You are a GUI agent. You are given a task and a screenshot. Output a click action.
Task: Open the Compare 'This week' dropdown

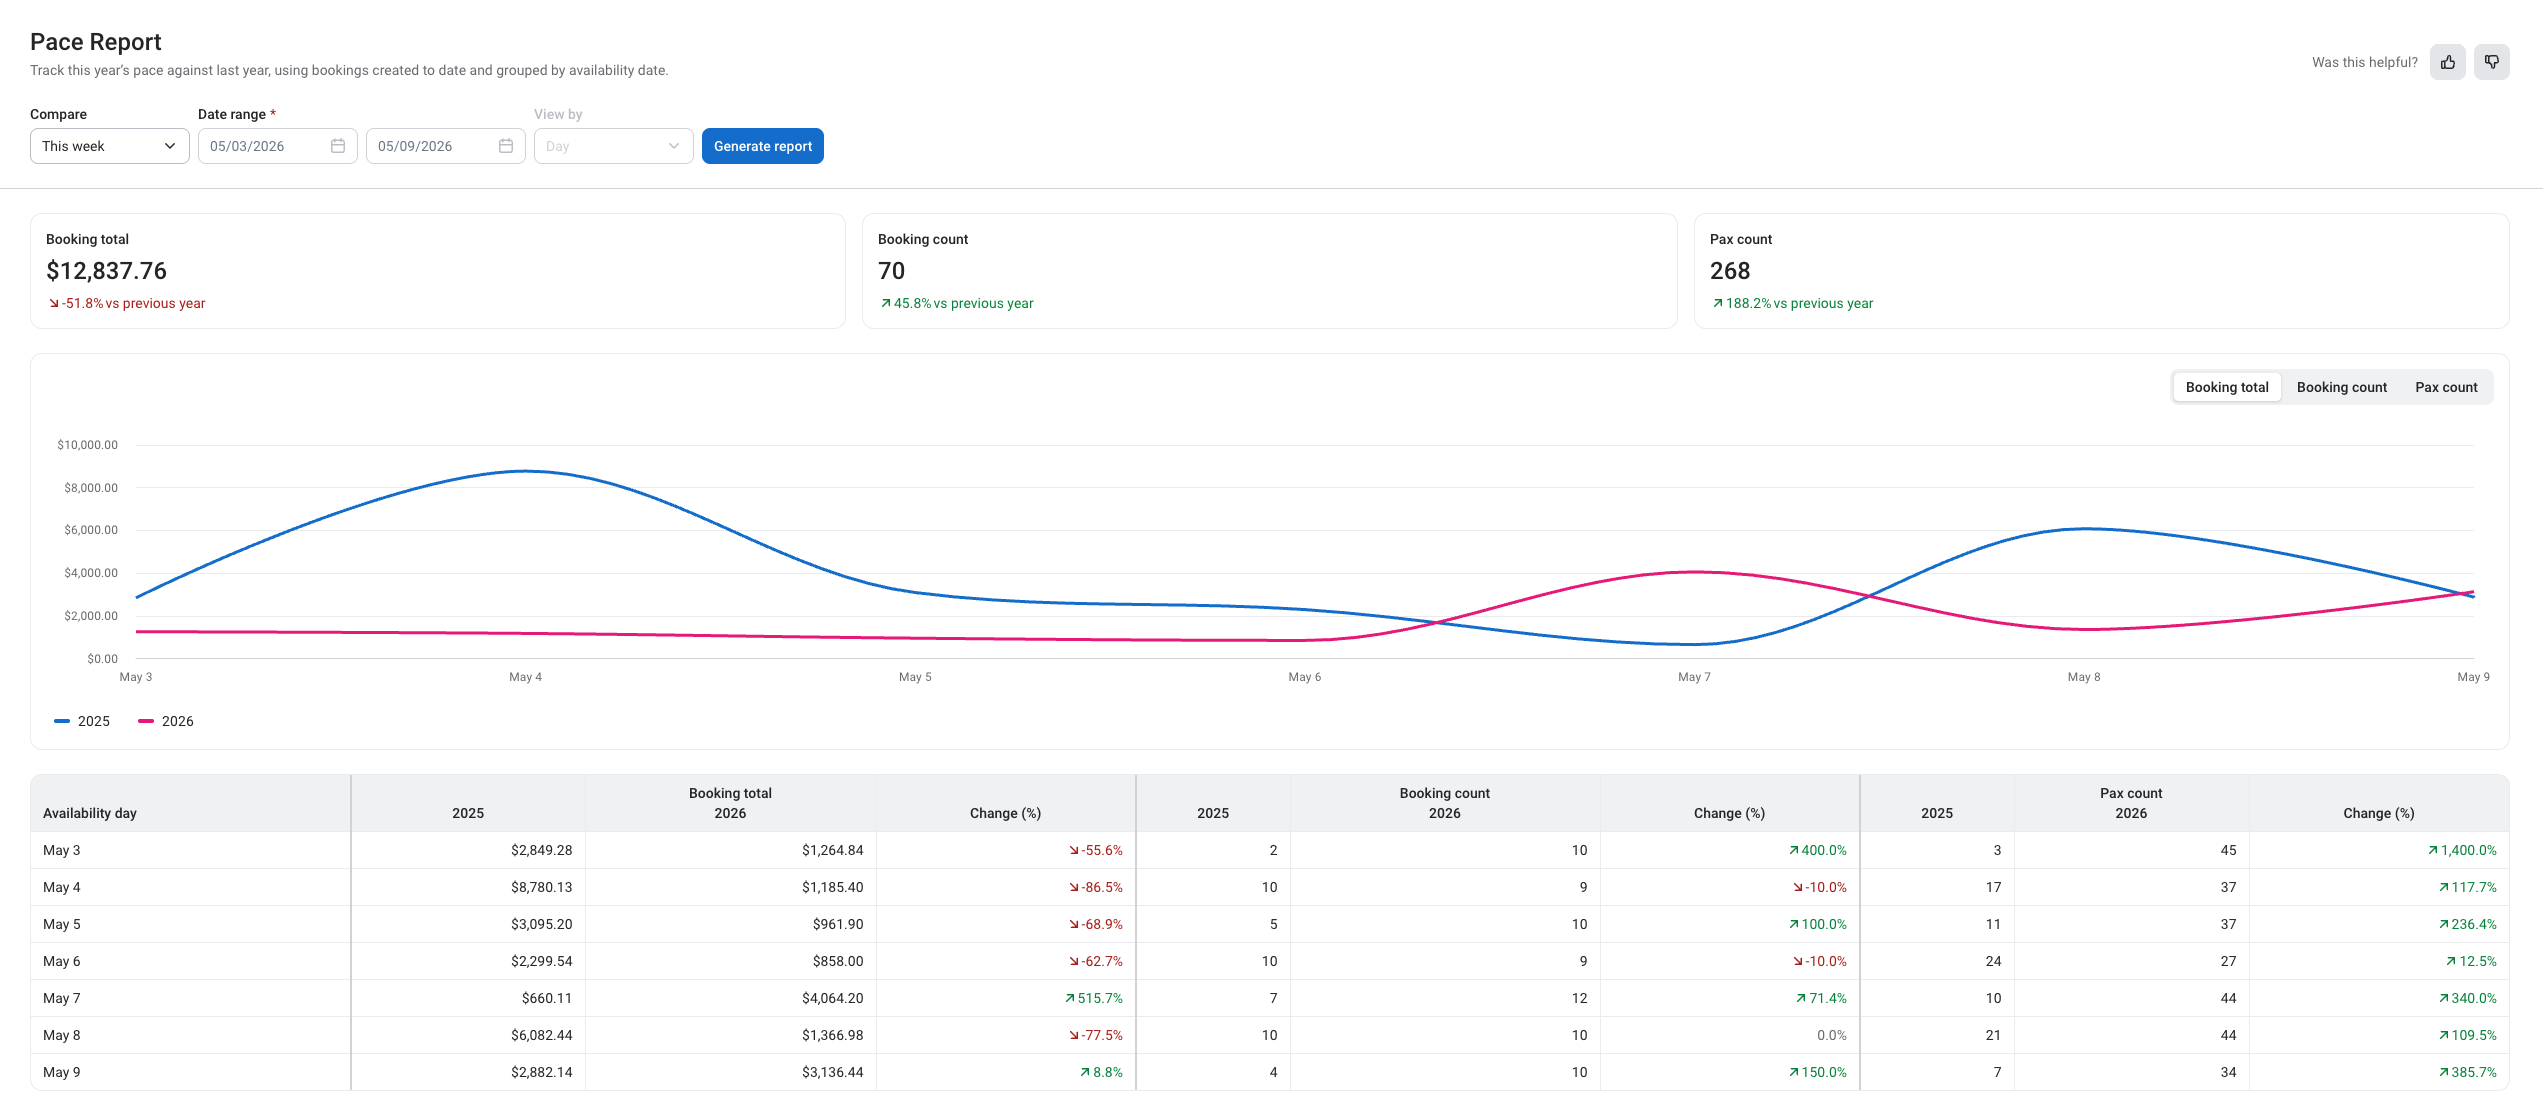[110, 146]
